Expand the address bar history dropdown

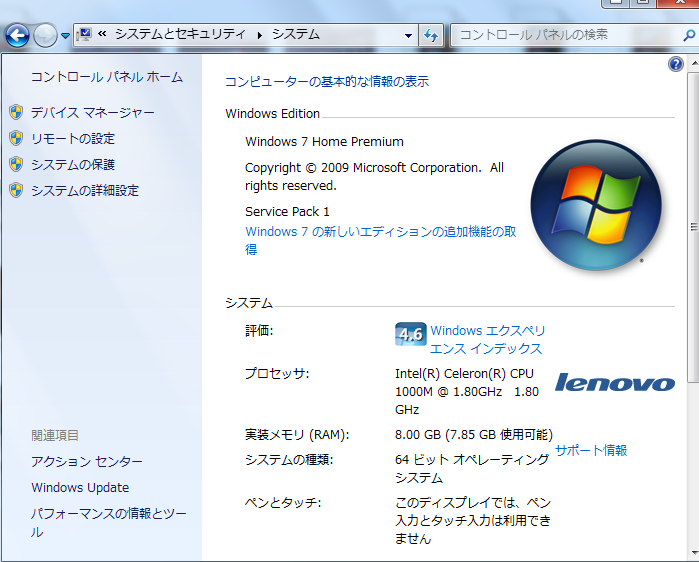click(x=408, y=35)
